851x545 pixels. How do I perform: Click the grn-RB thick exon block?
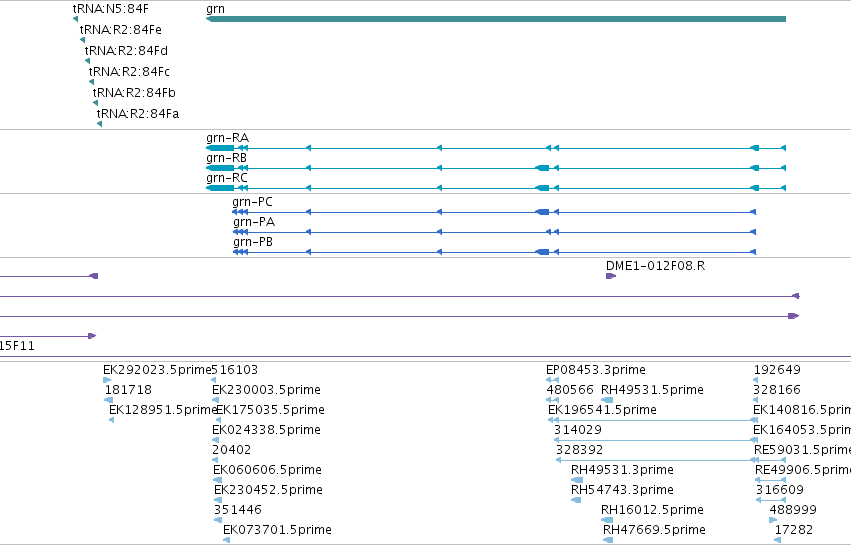pyautogui.click(x=220, y=168)
